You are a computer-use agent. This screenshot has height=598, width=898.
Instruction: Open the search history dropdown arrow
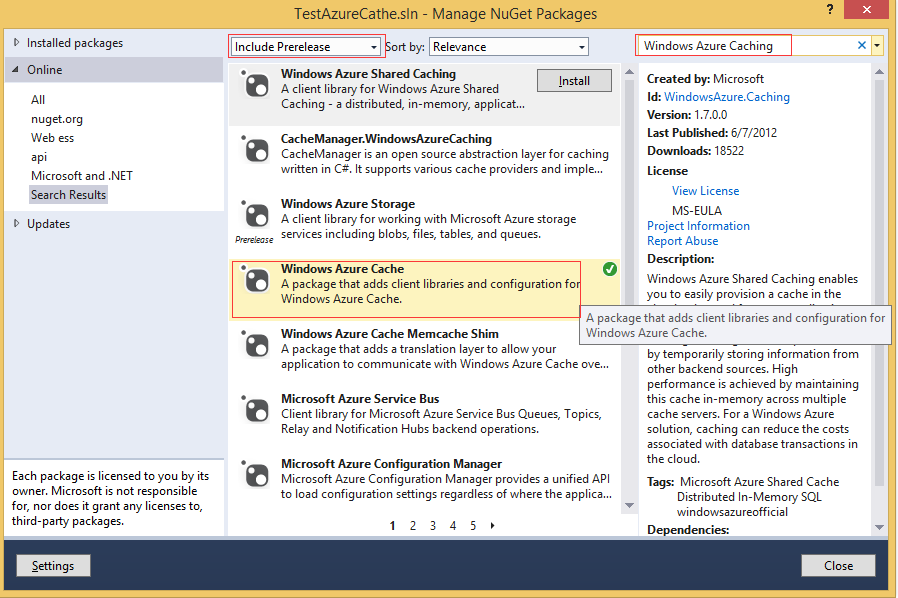coord(877,45)
